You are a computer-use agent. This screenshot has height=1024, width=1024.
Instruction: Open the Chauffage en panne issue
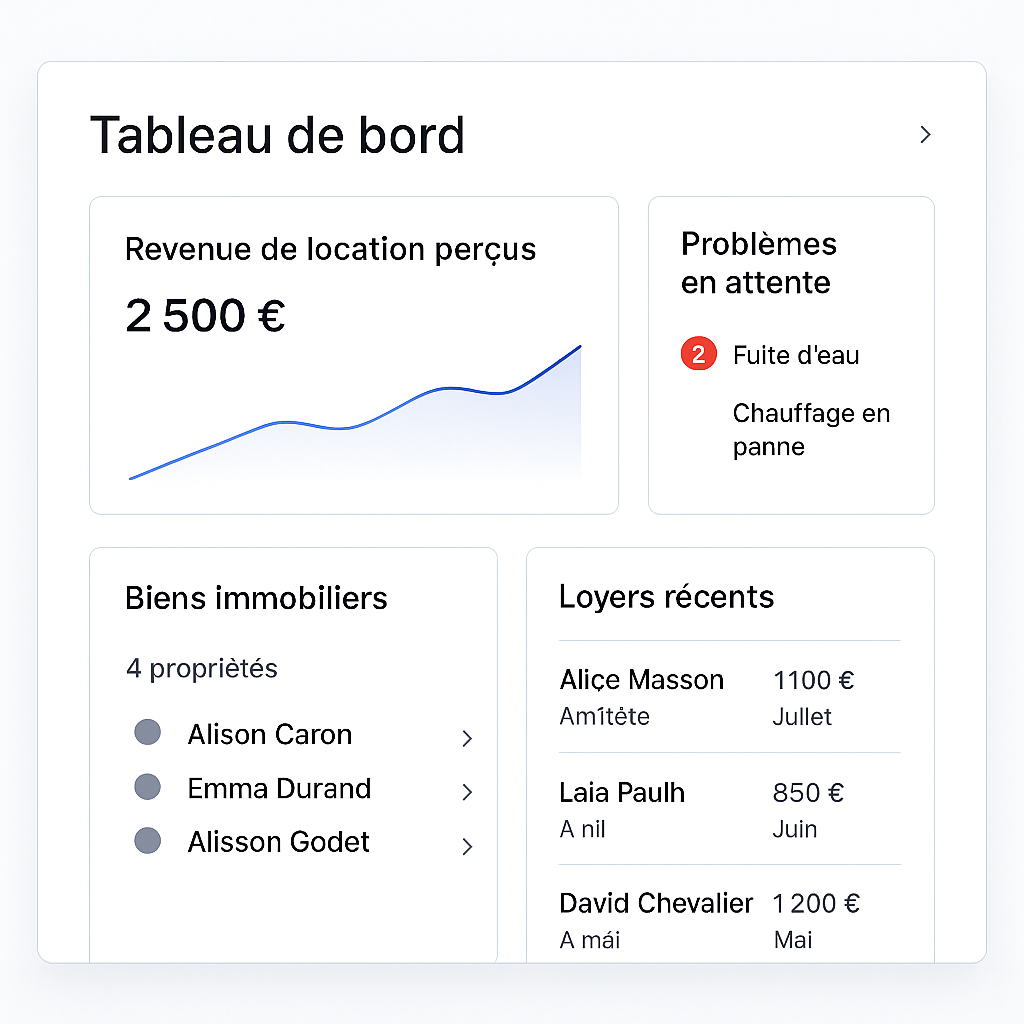(x=810, y=429)
